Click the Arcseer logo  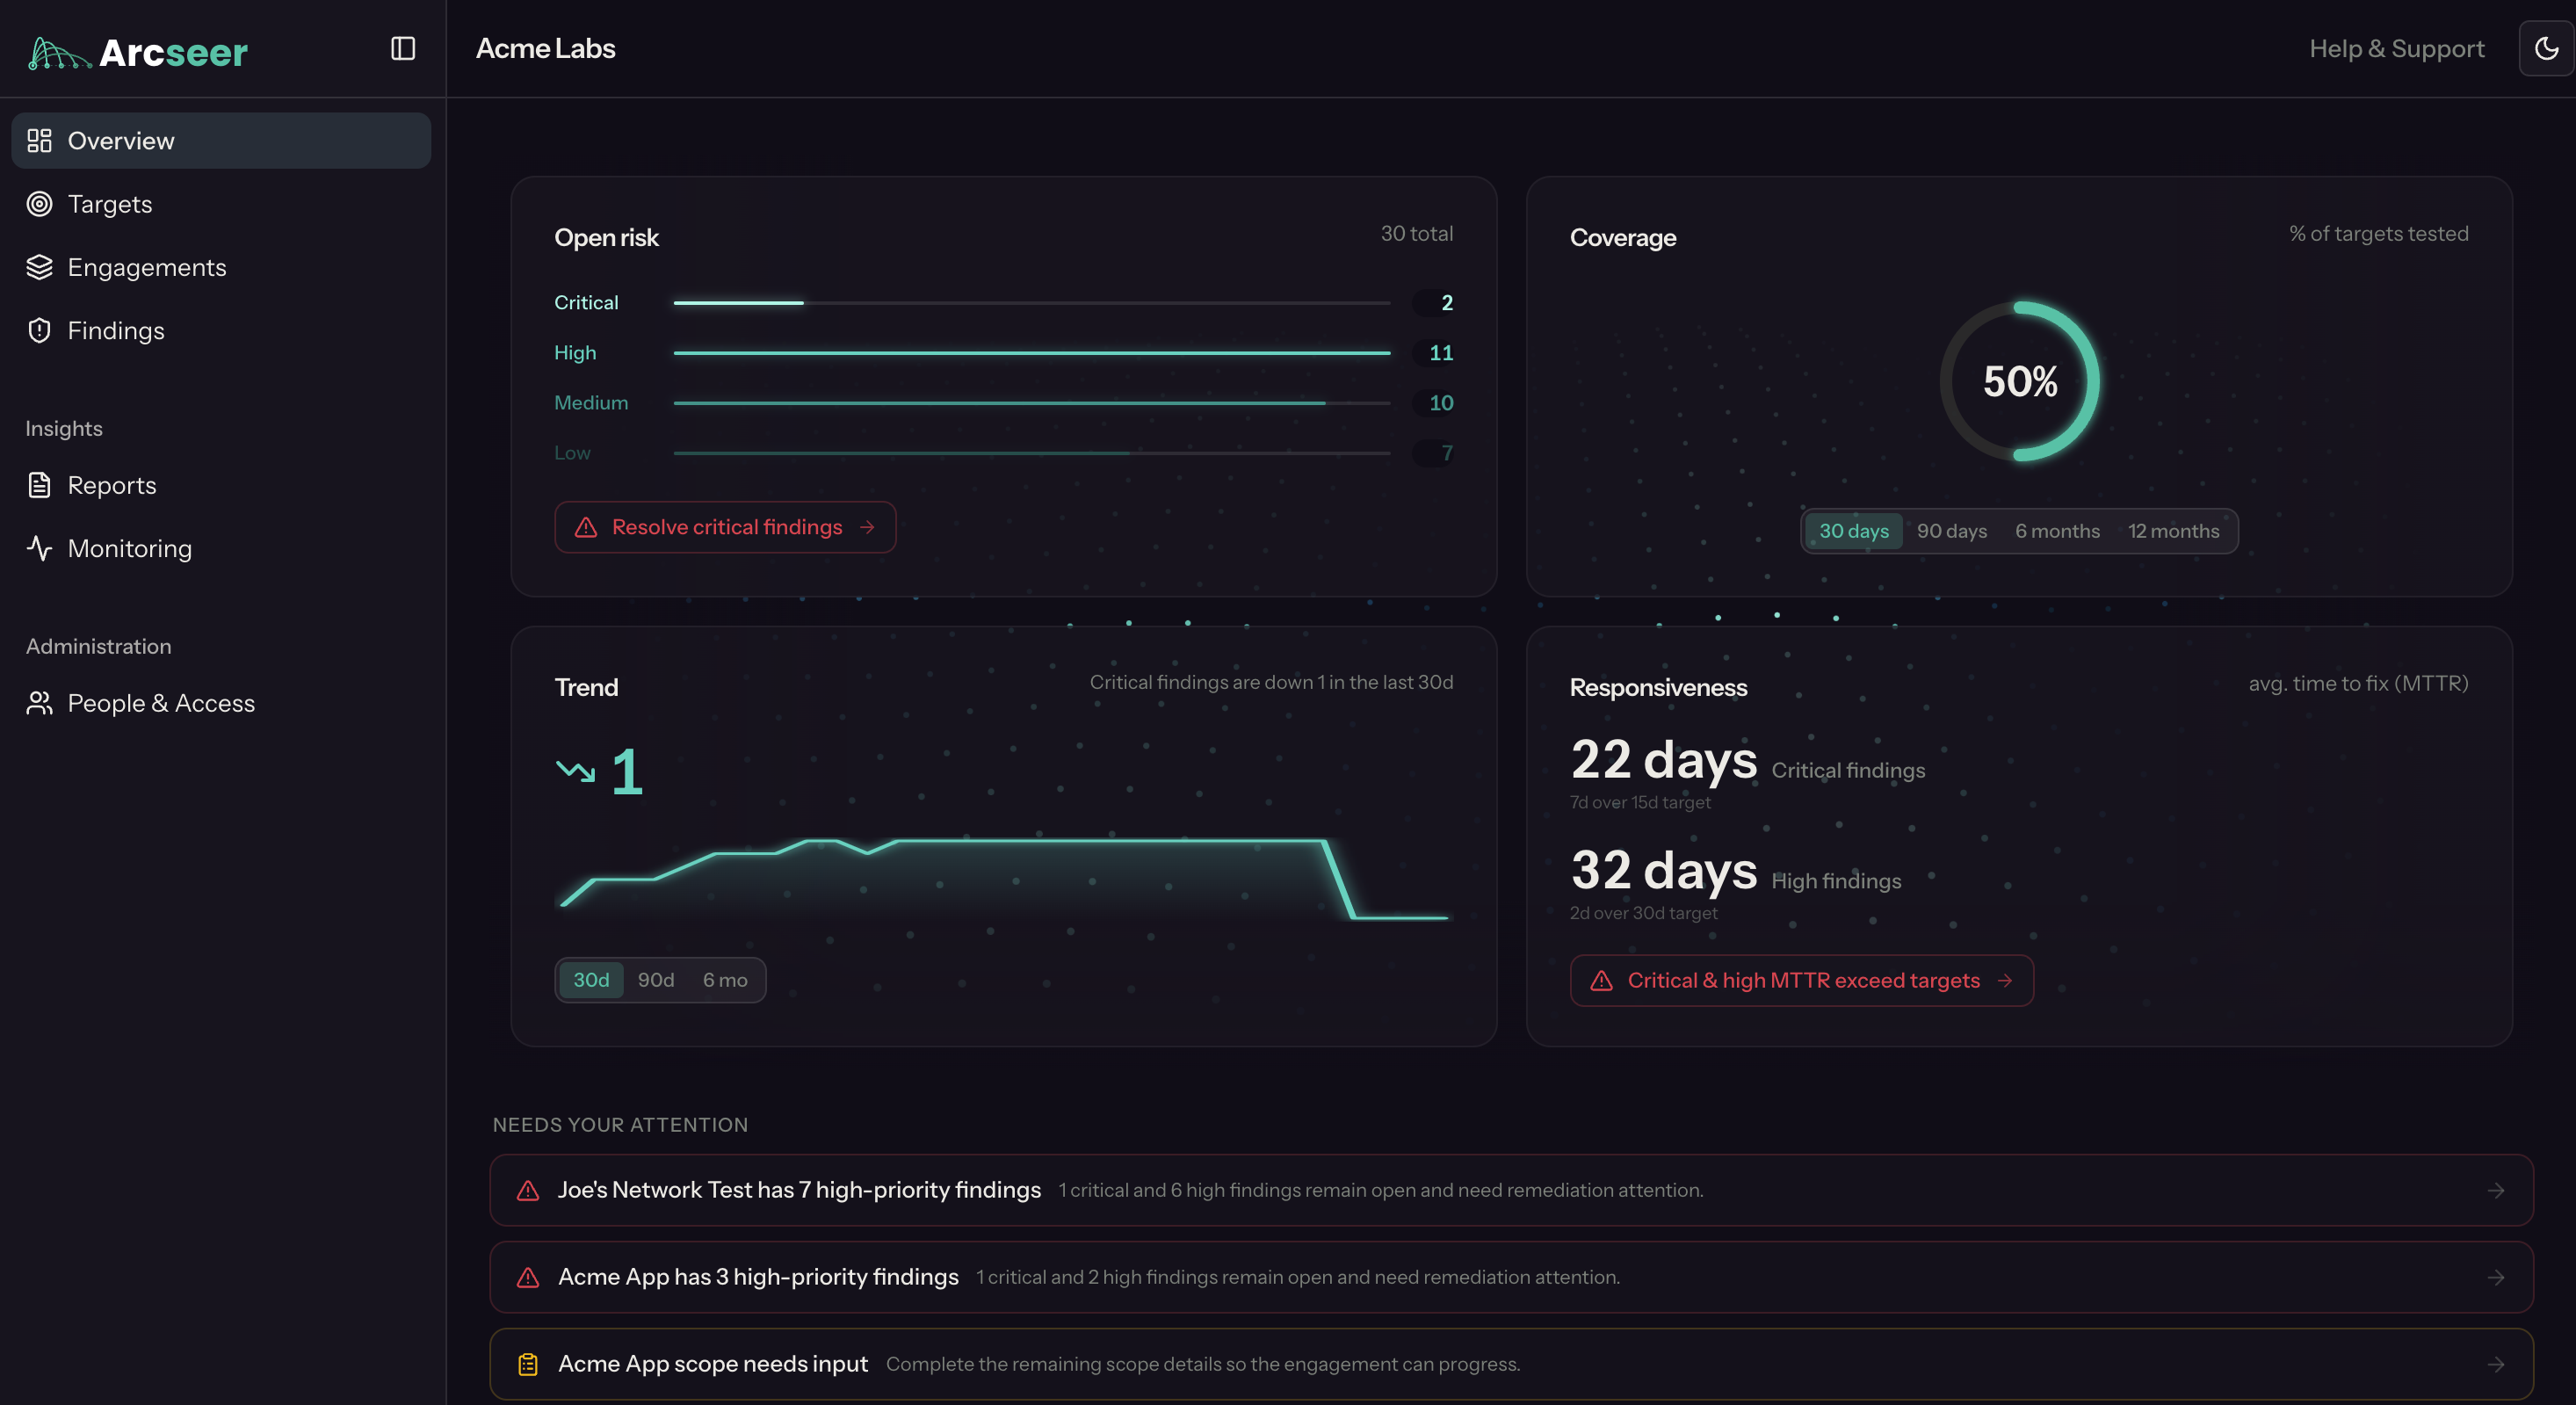pyautogui.click(x=138, y=52)
